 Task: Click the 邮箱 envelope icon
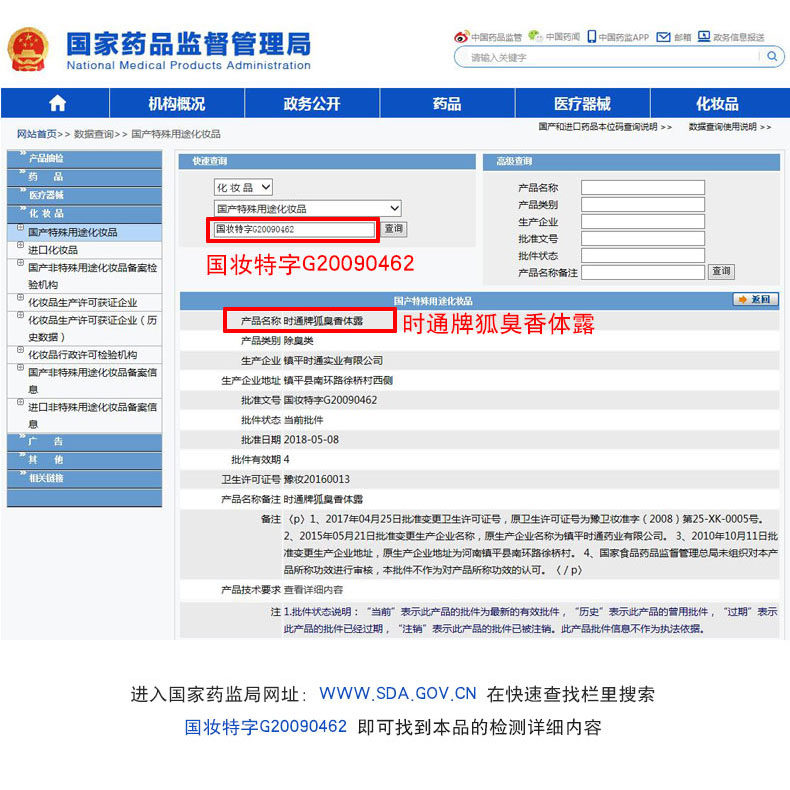click(664, 37)
